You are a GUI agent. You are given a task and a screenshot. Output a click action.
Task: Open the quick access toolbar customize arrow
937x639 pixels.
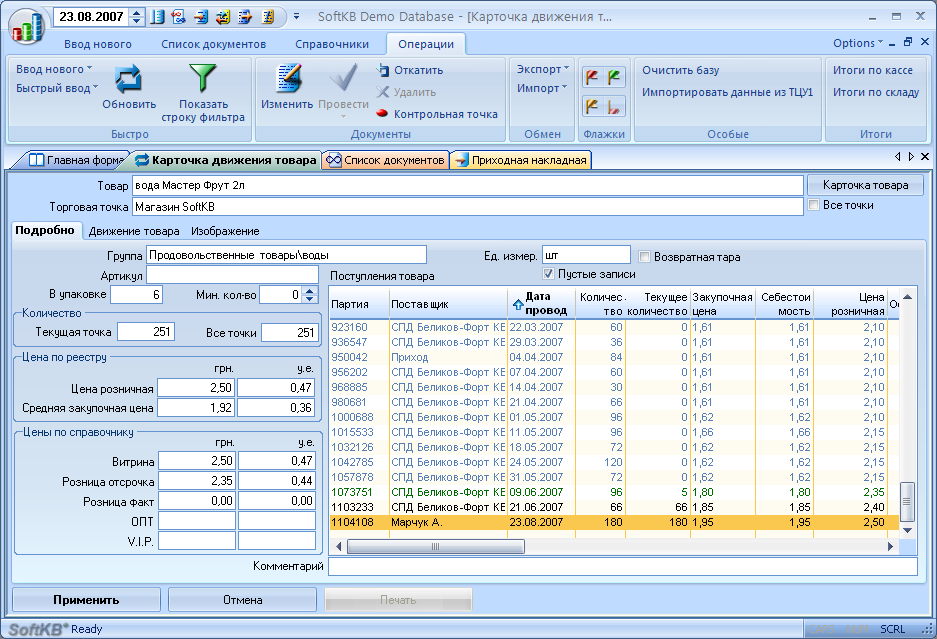tap(296, 17)
